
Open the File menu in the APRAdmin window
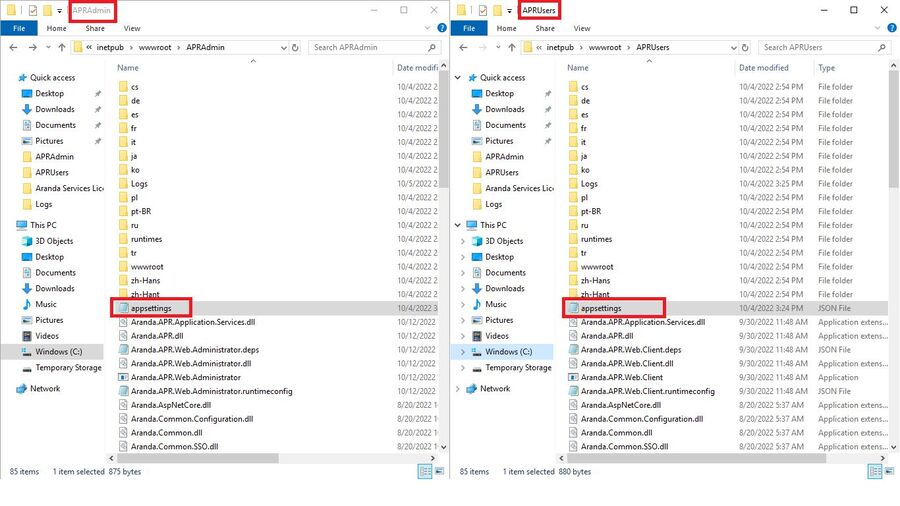click(x=18, y=28)
